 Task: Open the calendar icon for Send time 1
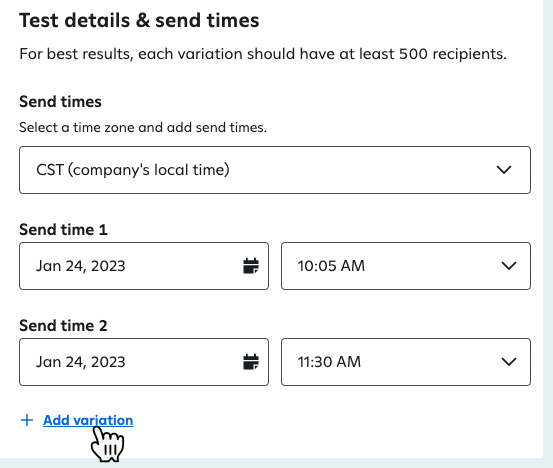(251, 266)
